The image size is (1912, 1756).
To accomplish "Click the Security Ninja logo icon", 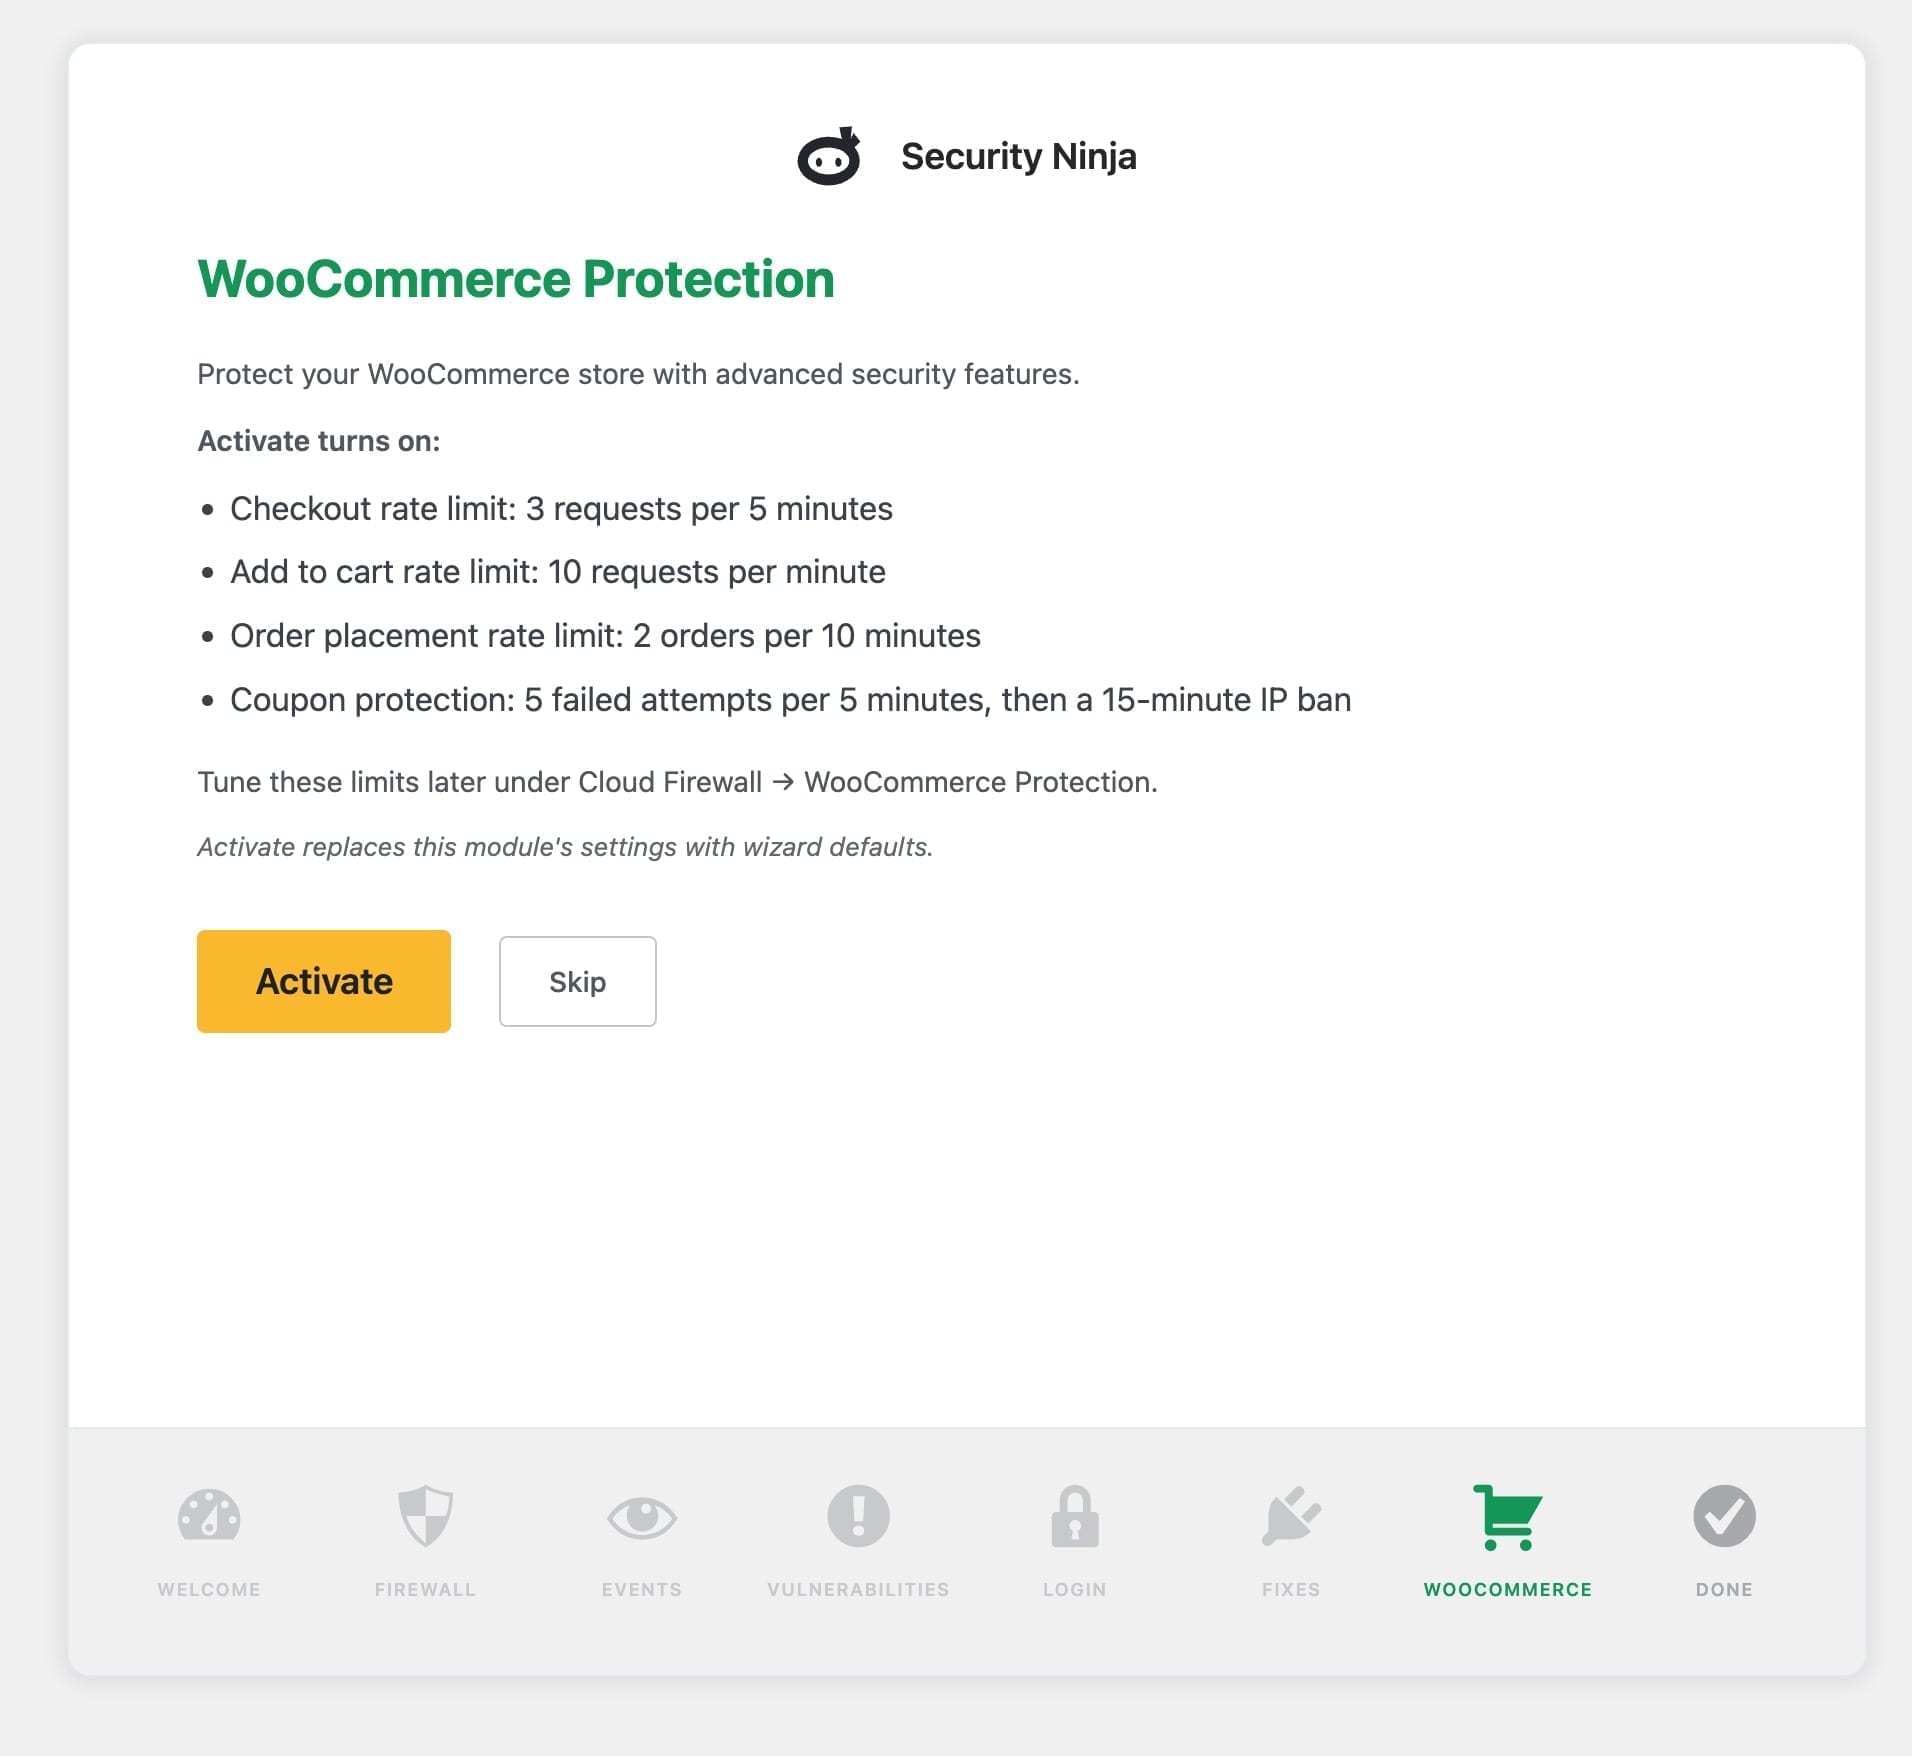I will (829, 156).
